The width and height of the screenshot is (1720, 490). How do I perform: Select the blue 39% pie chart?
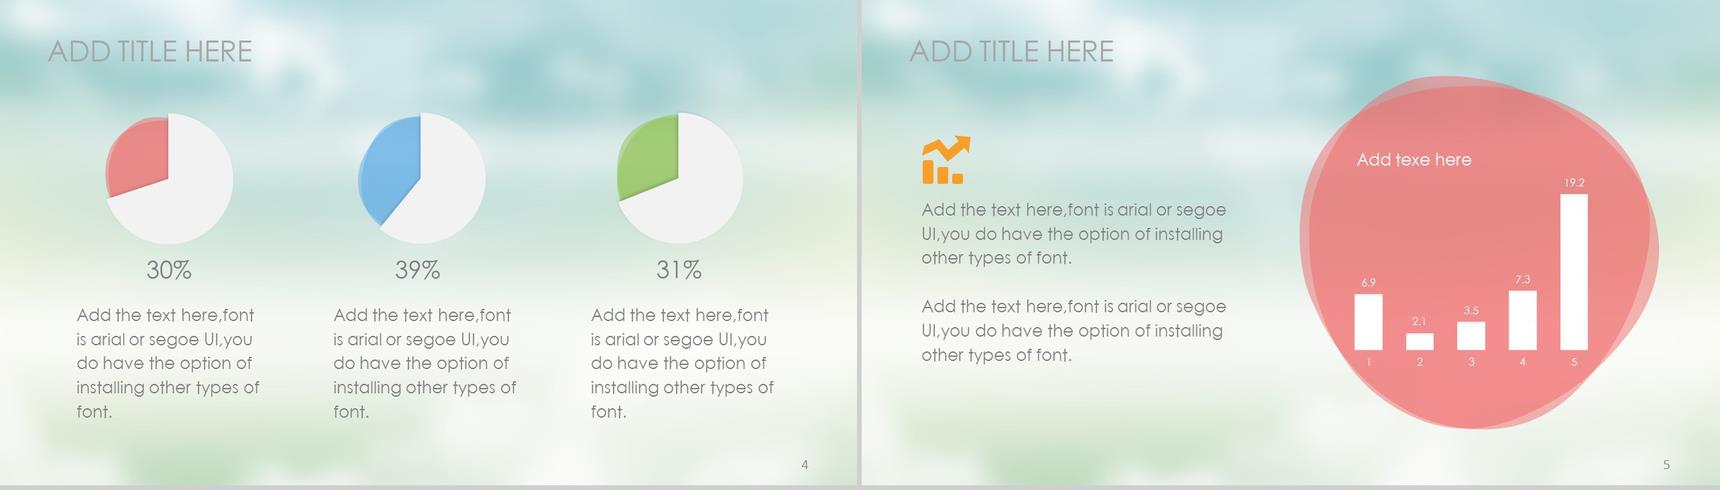point(421,179)
